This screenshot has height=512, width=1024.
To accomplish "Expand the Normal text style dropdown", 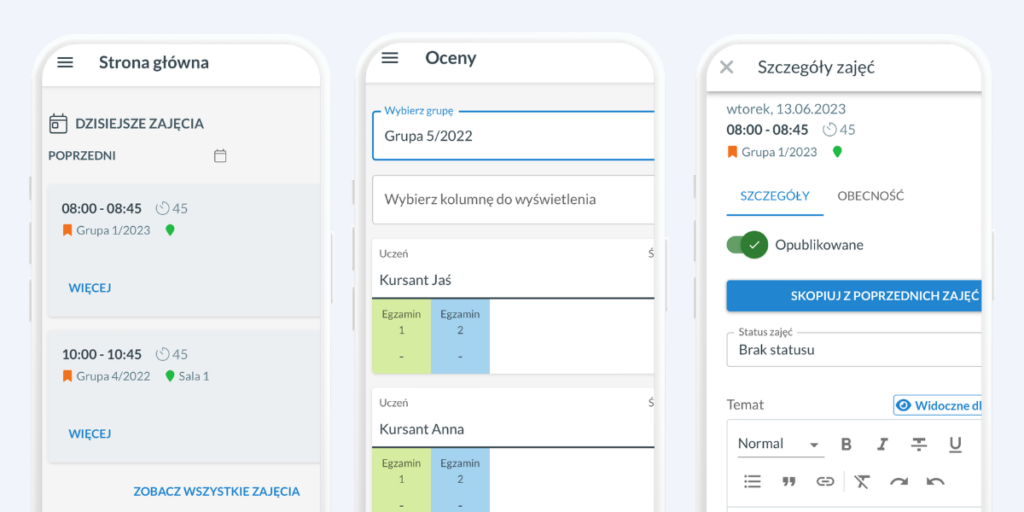I will [x=779, y=444].
